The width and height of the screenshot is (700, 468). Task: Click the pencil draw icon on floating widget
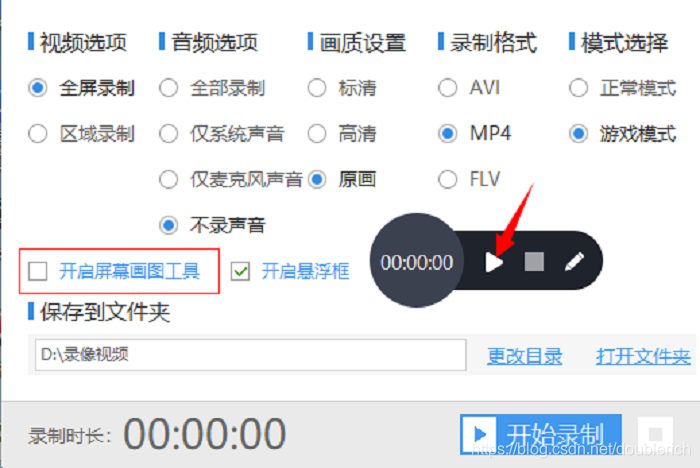coord(574,262)
